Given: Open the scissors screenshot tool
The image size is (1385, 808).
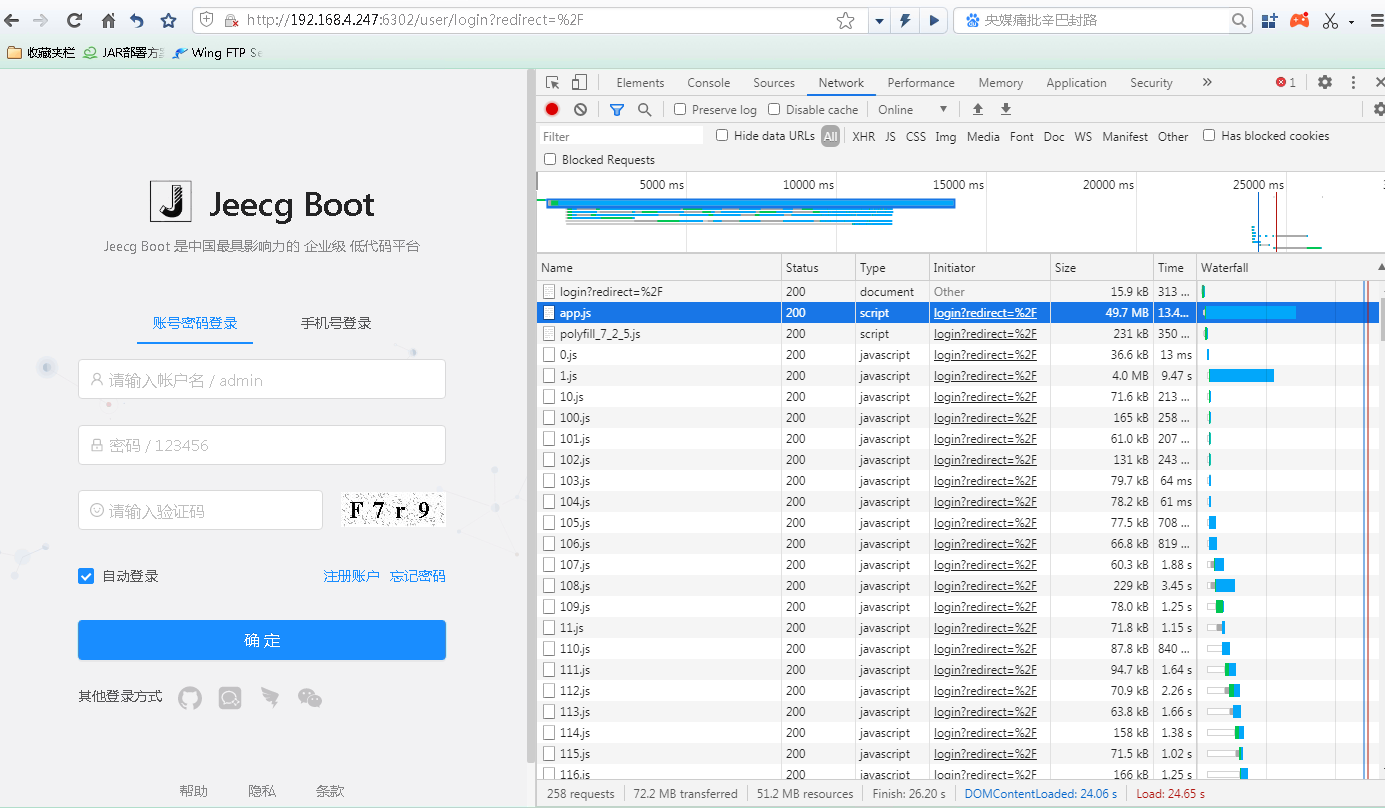Looking at the screenshot, I should [1330, 20].
